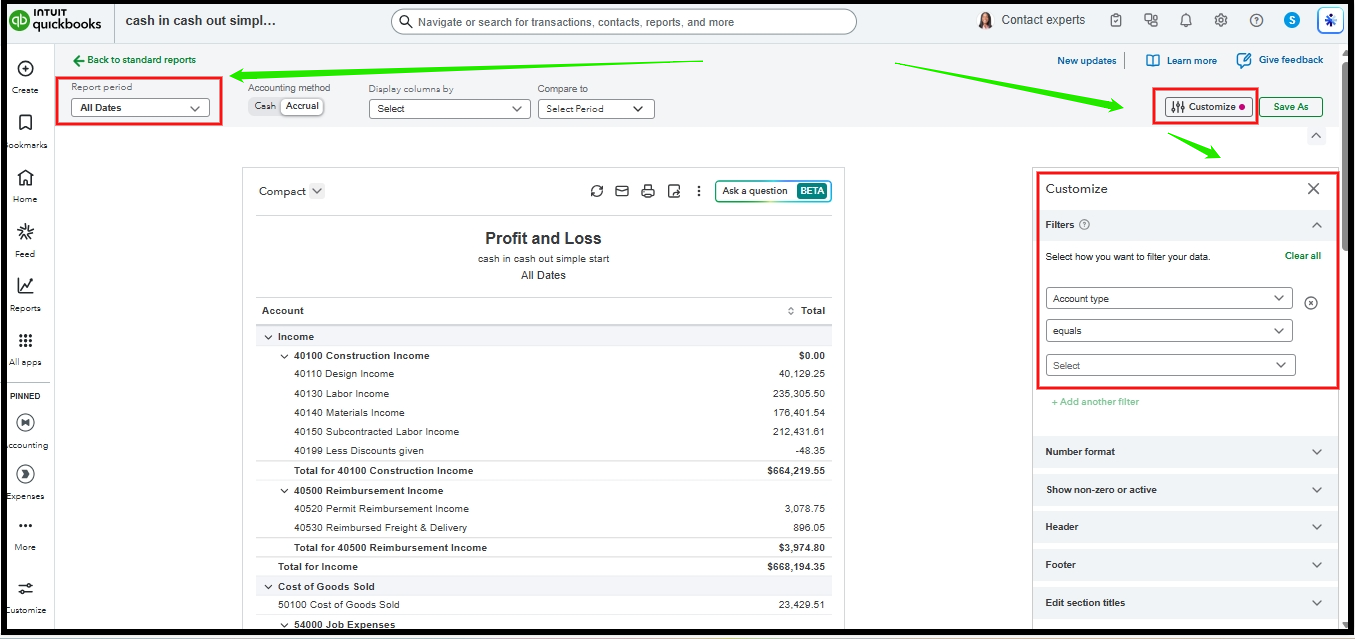The image size is (1355, 639).
Task: Click Add another filter link
Action: point(1095,402)
